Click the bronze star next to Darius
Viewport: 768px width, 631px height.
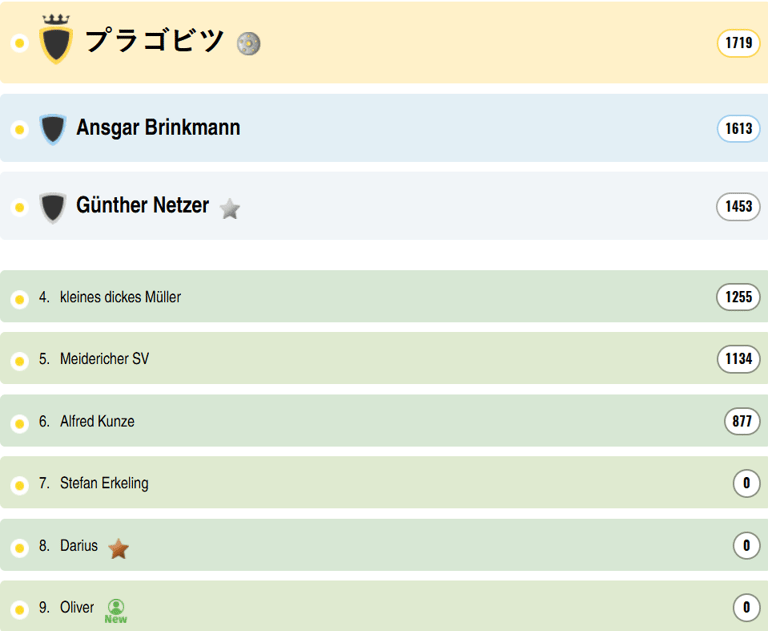pos(119,548)
